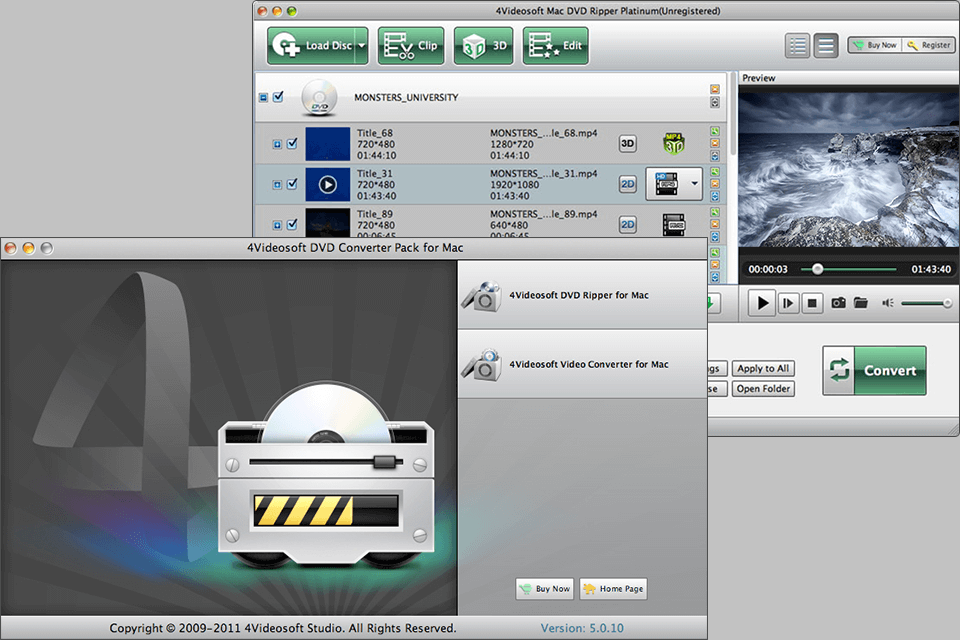Click the 2D label on Title_89

(627, 224)
